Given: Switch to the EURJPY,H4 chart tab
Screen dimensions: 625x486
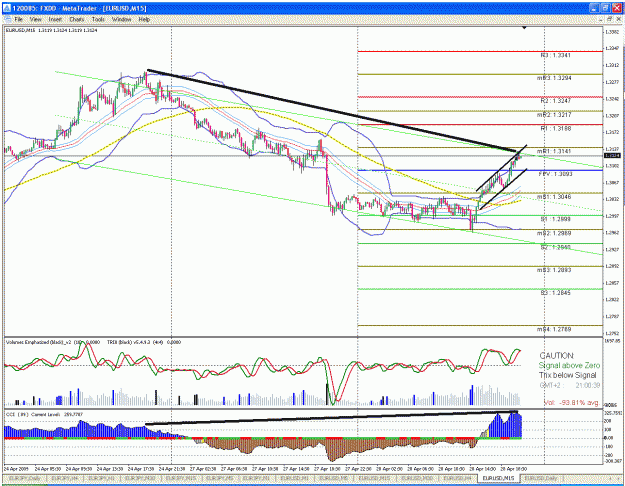Looking at the screenshot, I should [x=63, y=478].
